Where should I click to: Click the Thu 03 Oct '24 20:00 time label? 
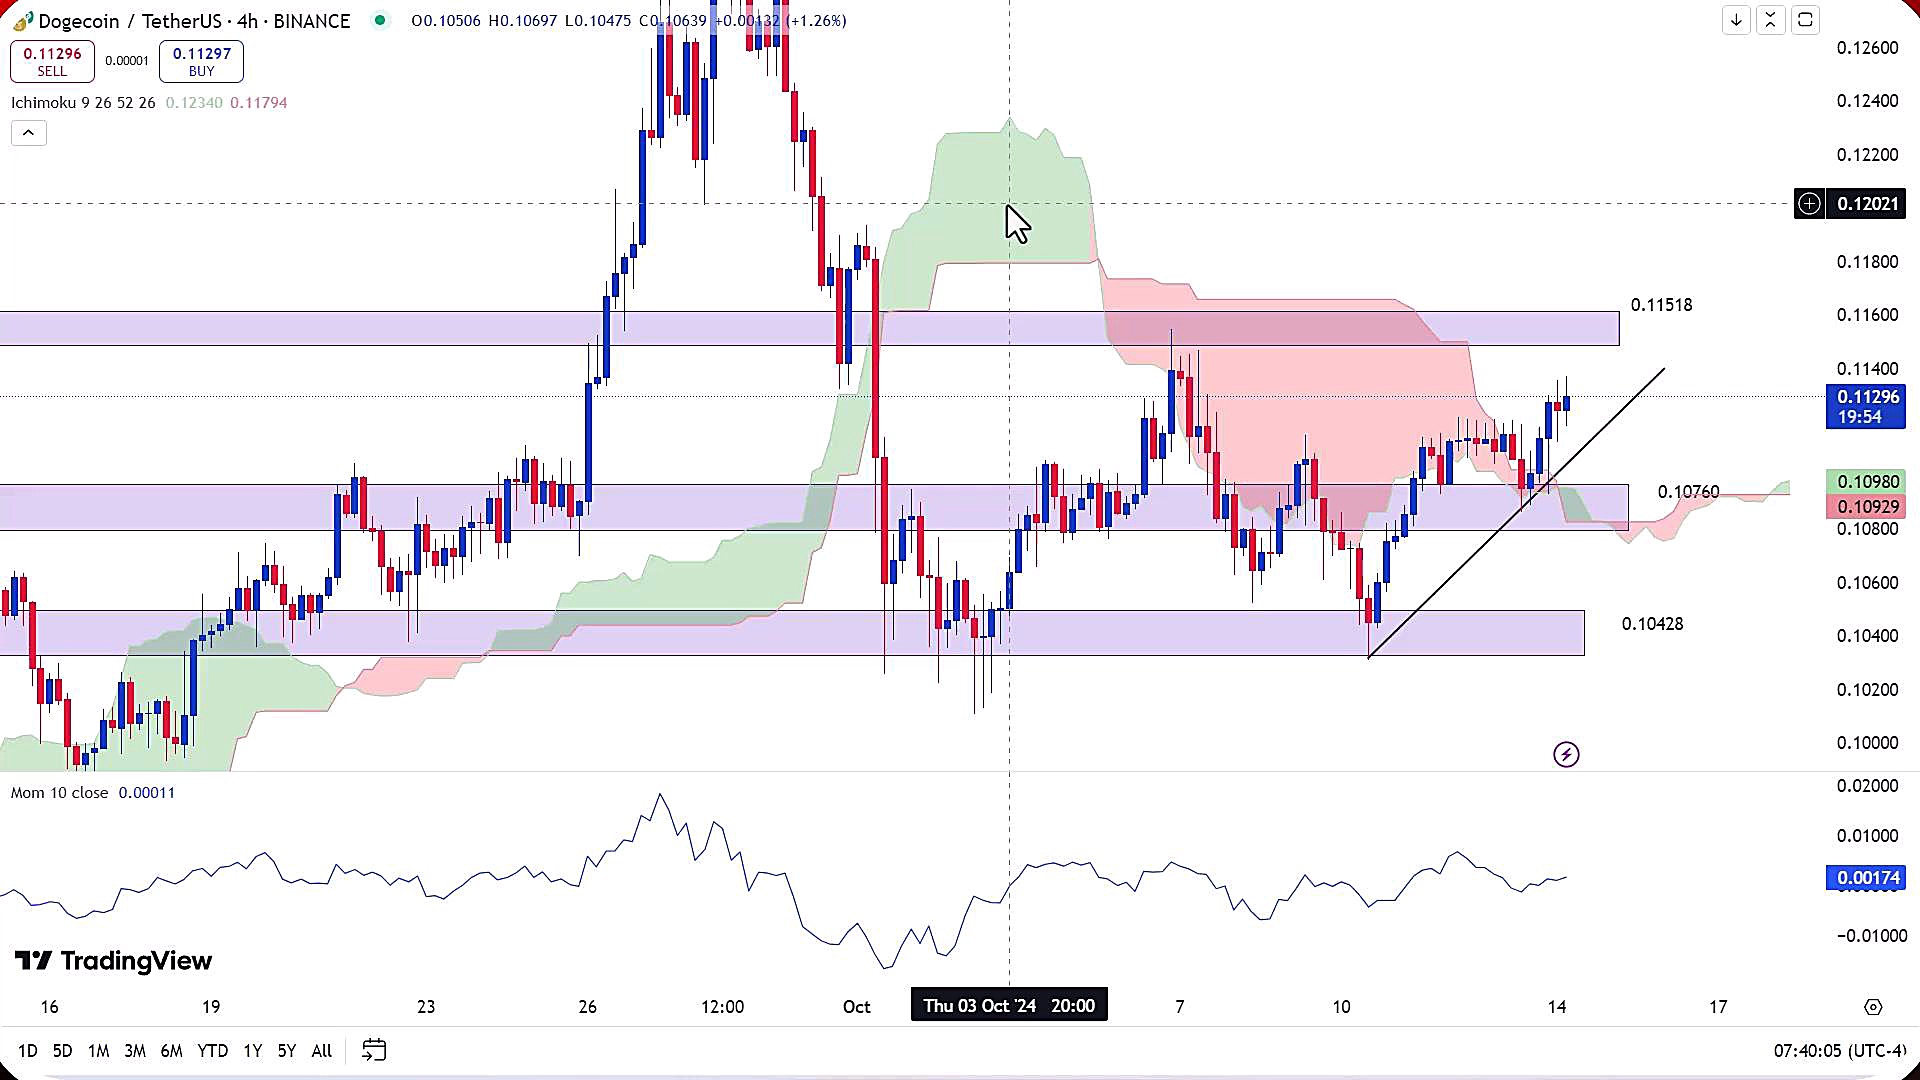pos(1009,1006)
